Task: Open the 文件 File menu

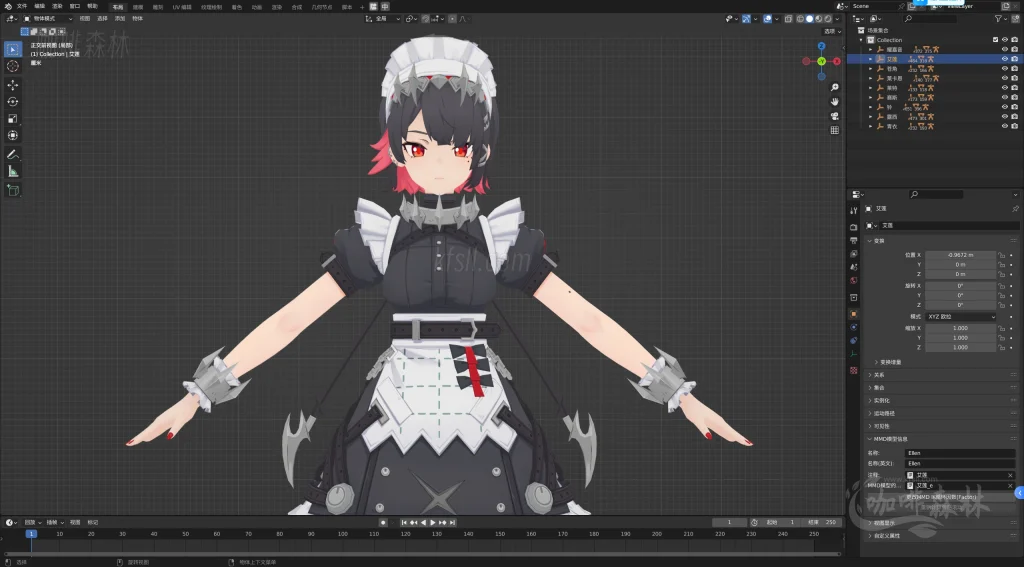Action: [x=22, y=6]
